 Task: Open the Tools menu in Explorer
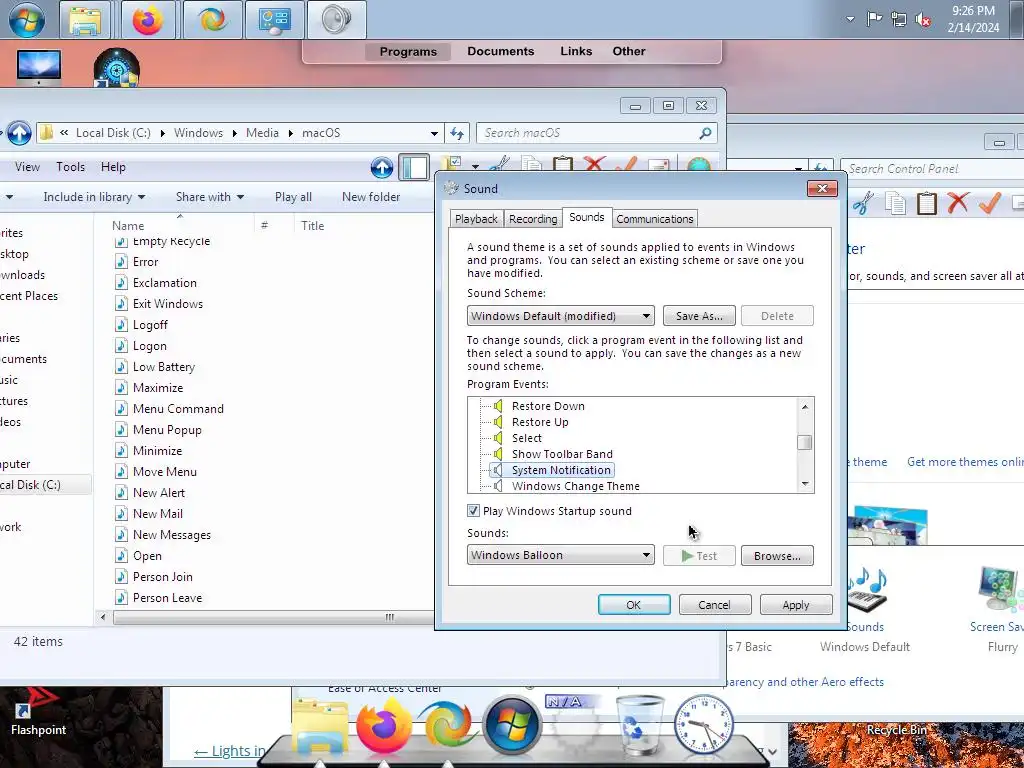[71, 167]
